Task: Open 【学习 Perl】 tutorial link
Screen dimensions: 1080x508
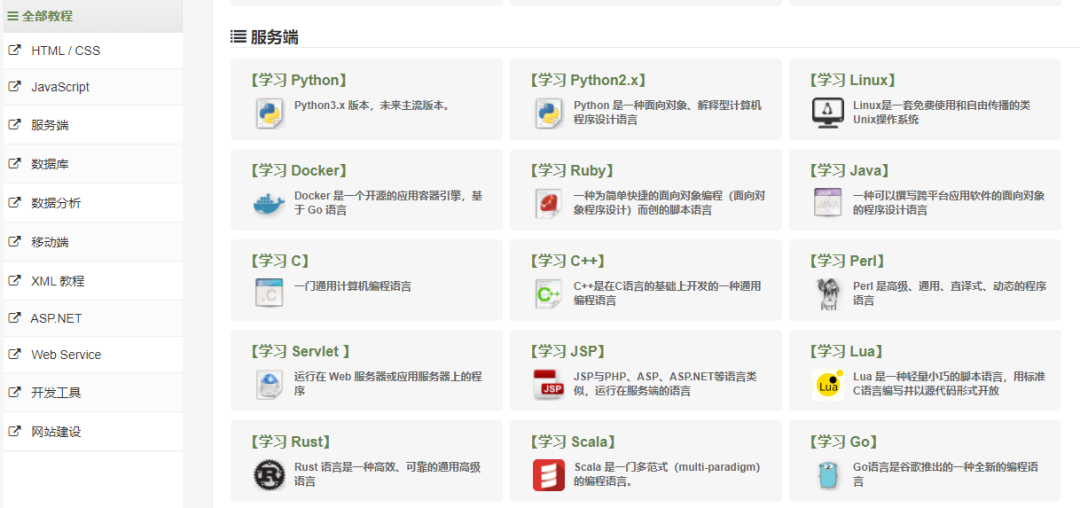Action: [x=847, y=260]
